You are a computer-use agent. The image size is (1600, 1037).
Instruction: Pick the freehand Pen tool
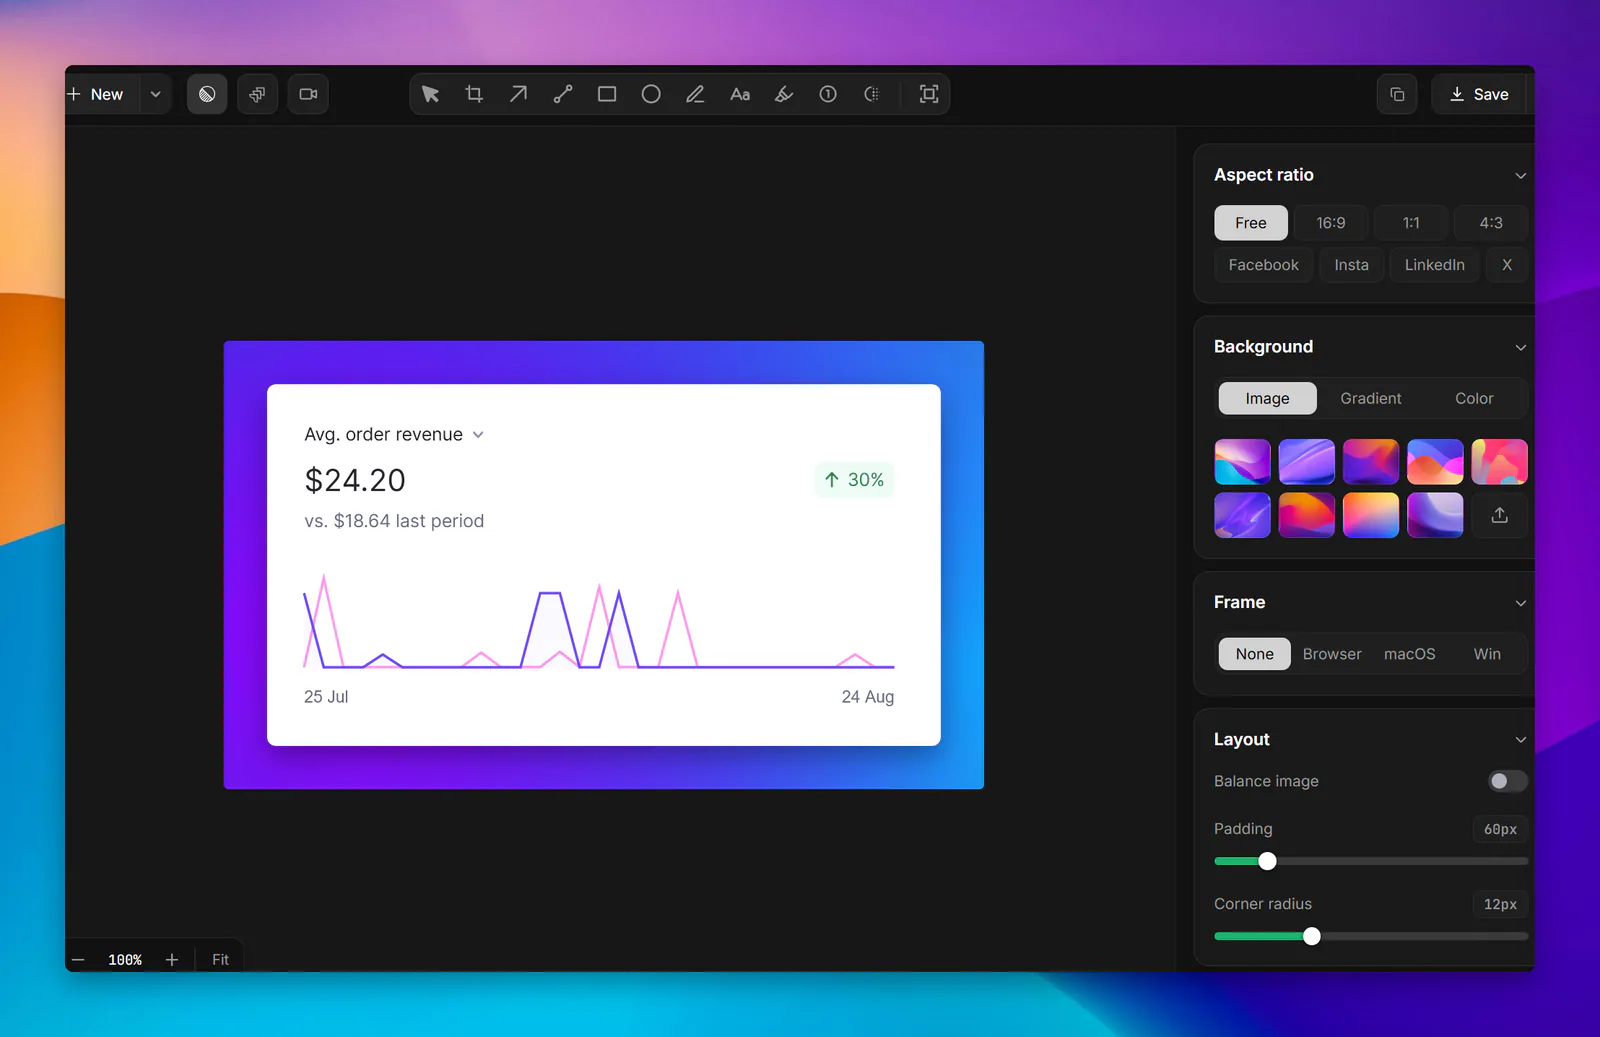[x=695, y=94]
